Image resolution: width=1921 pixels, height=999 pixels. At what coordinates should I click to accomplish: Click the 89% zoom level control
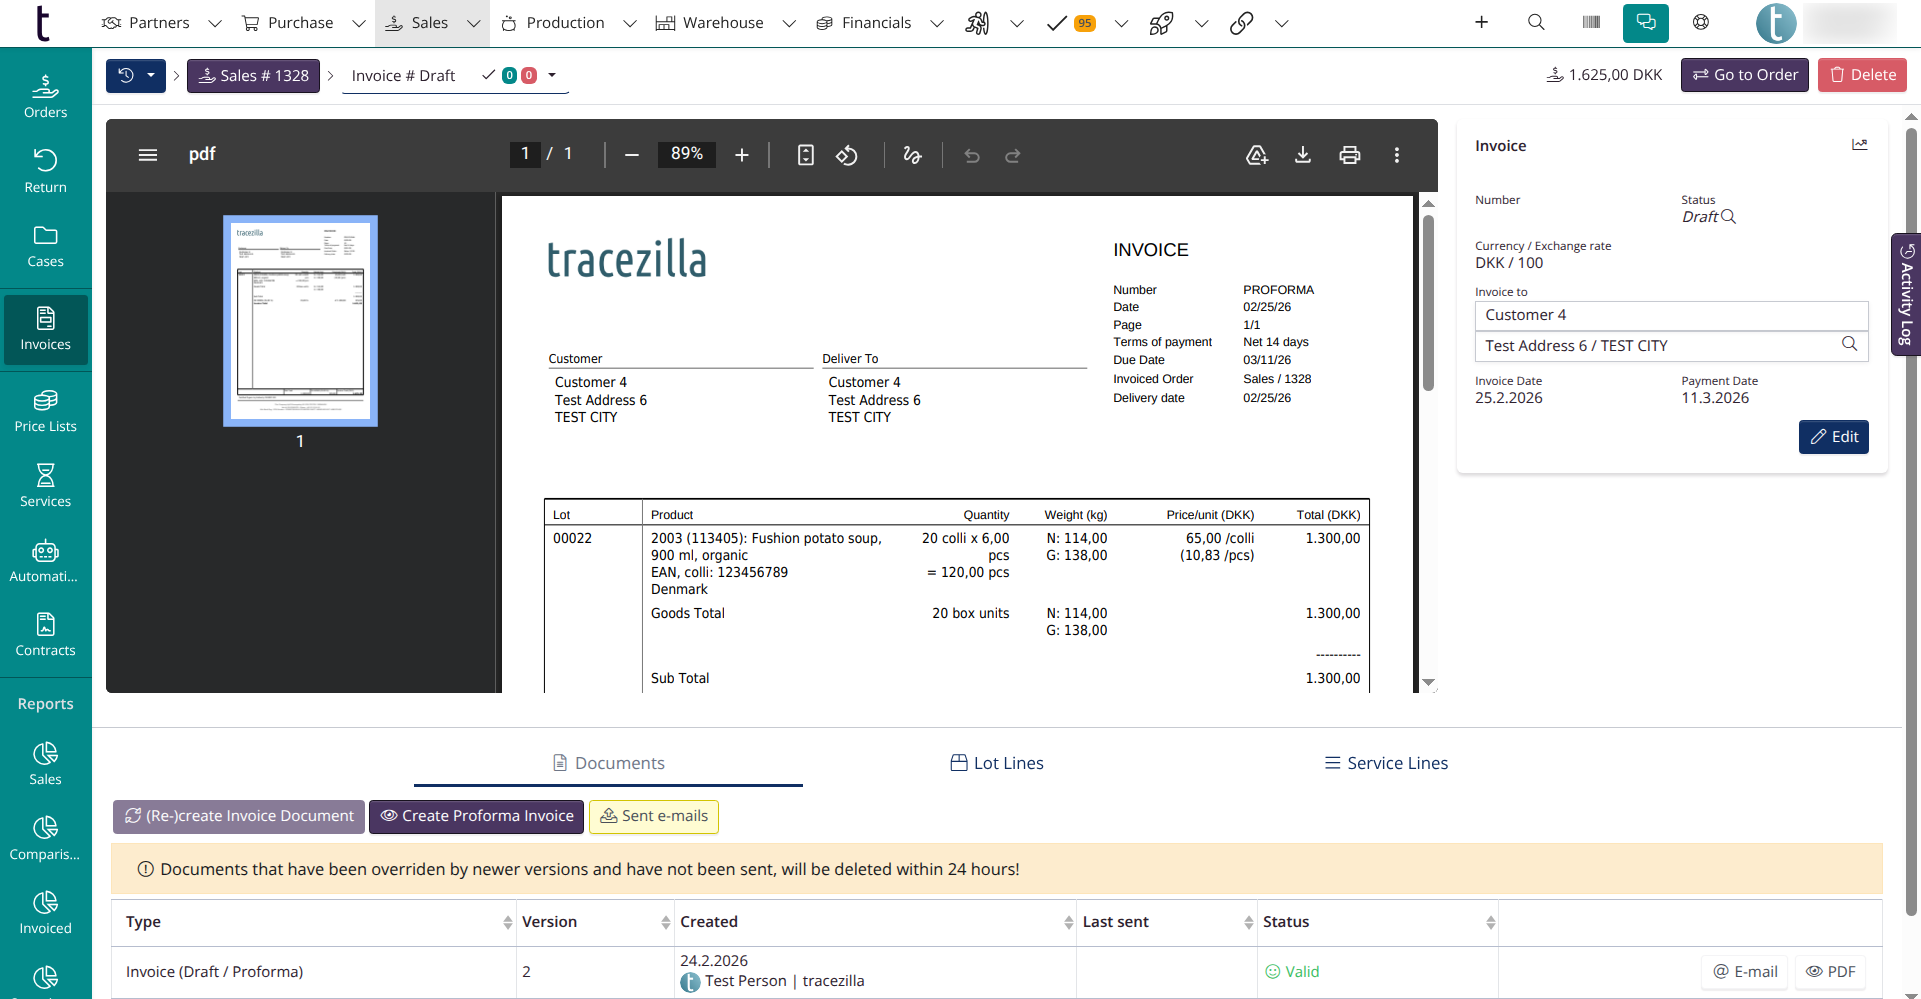click(686, 155)
